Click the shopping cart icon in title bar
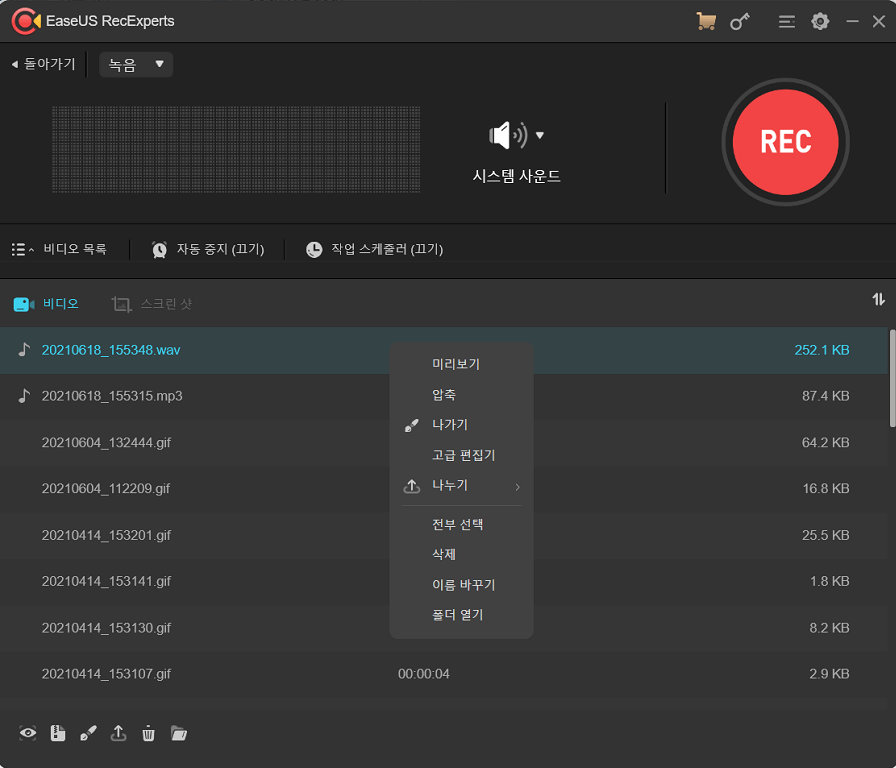 coord(705,21)
